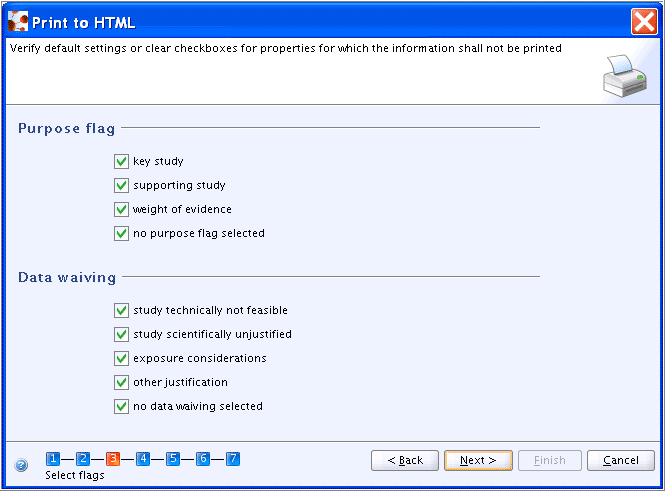The width and height of the screenshot is (665, 491).
Task: Jump to wizard step 2 icon
Action: click(83, 458)
